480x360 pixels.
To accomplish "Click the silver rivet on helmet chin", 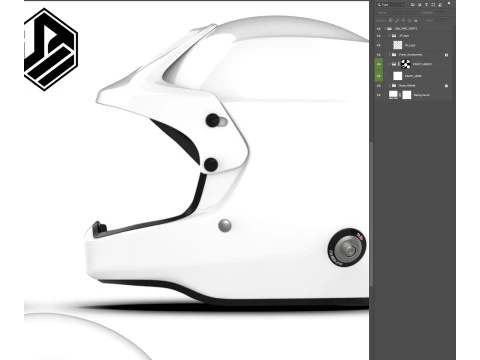I will click(x=225, y=226).
